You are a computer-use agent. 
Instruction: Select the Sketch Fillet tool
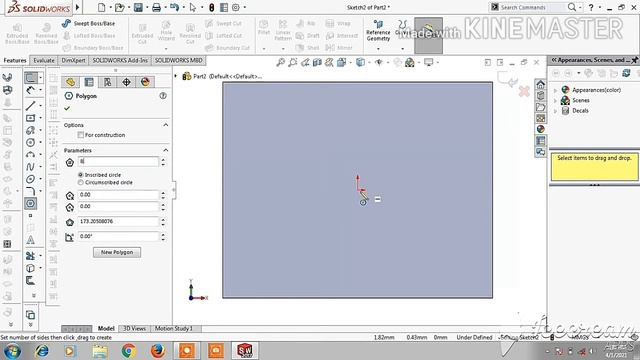click(x=31, y=191)
